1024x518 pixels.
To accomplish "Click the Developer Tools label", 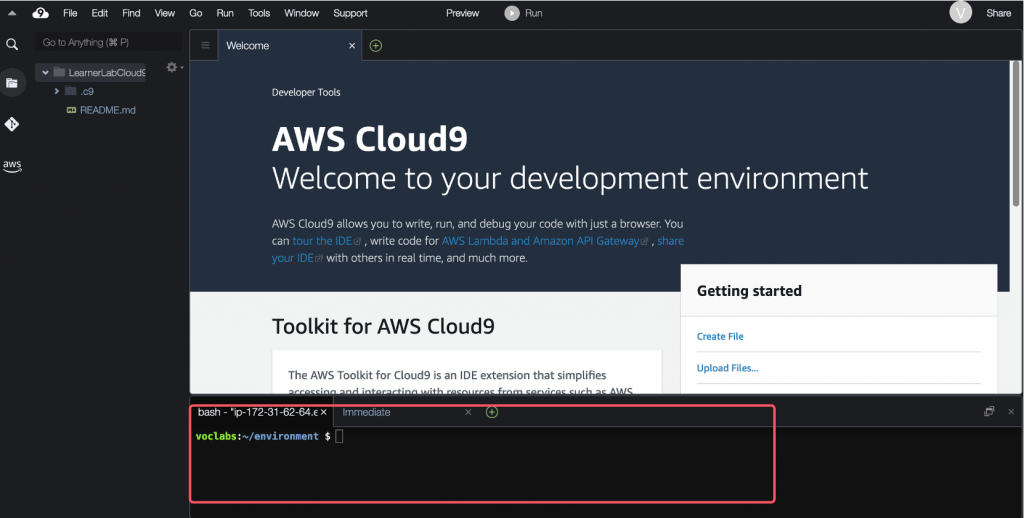I will point(306,92).
